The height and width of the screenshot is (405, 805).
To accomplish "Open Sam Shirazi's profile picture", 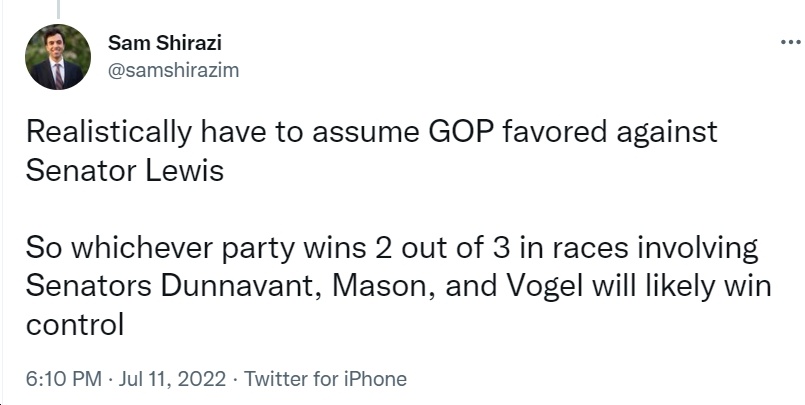I will (x=58, y=57).
